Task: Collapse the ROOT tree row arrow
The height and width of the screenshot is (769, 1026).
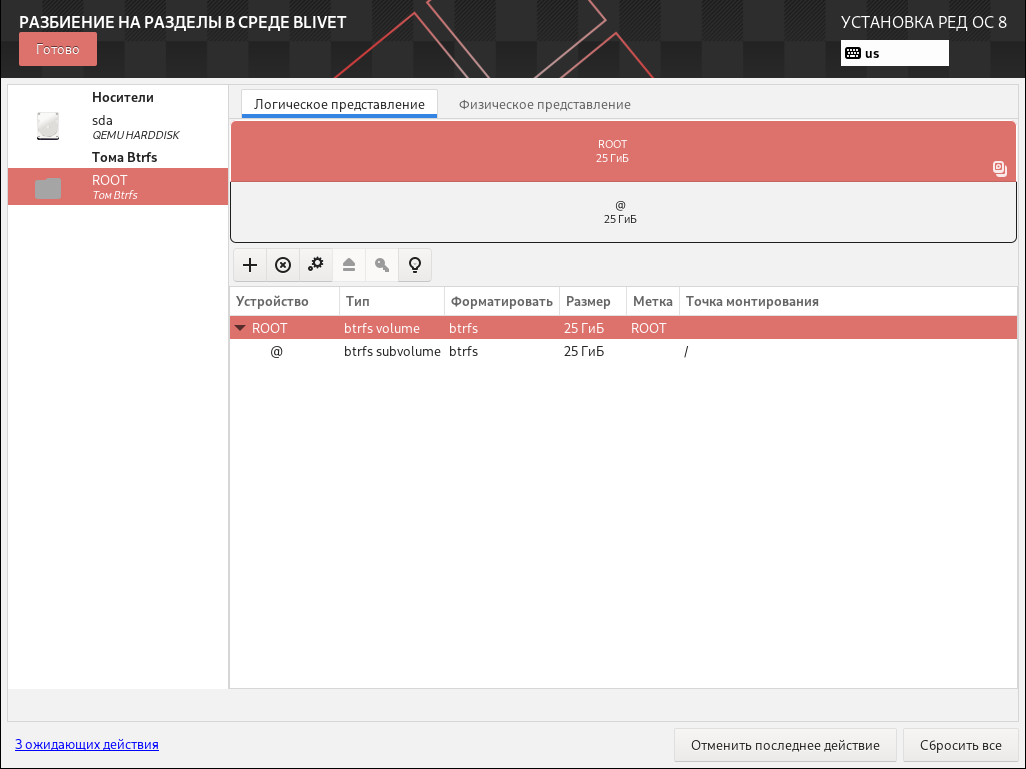Action: (x=240, y=328)
